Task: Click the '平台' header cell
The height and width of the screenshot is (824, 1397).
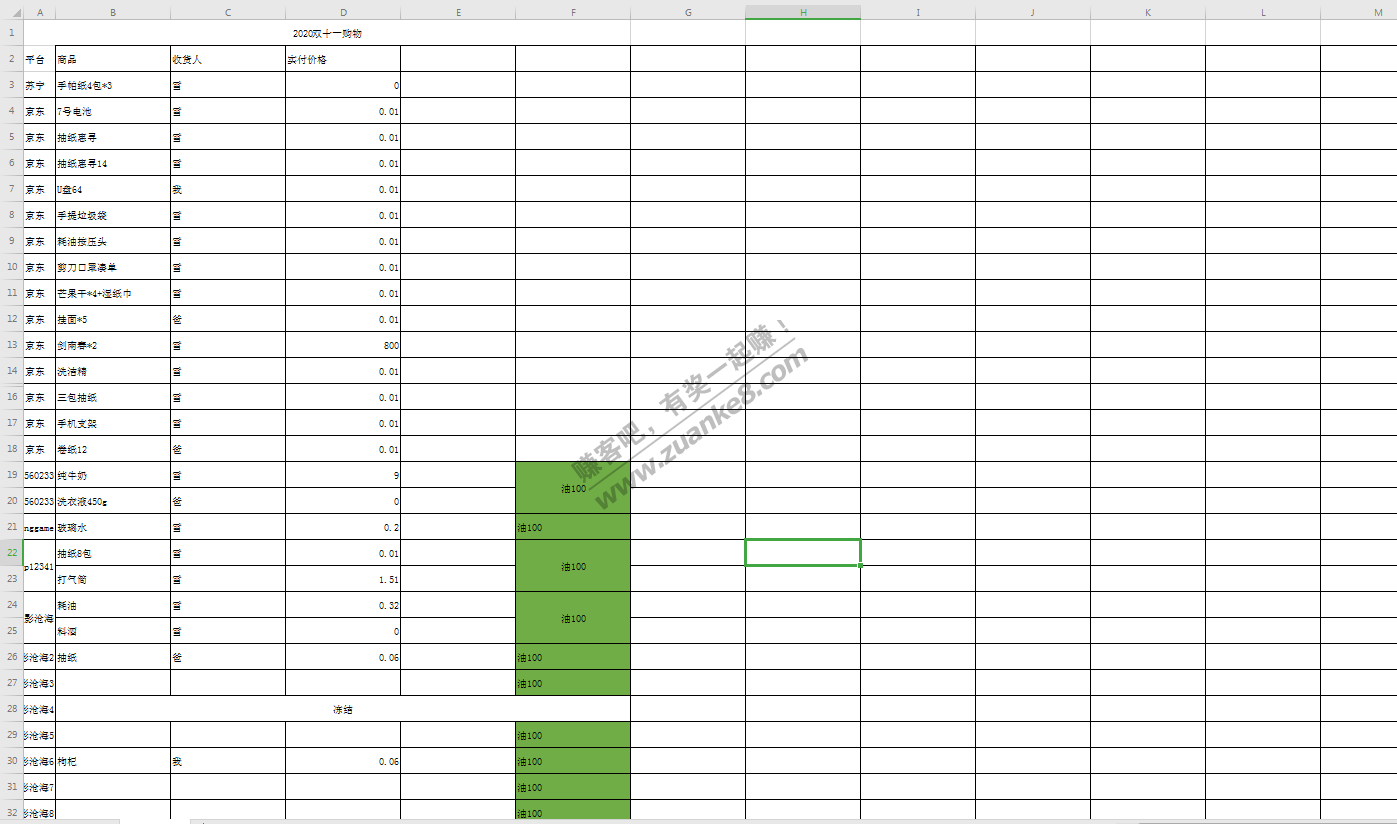Action: pos(40,59)
